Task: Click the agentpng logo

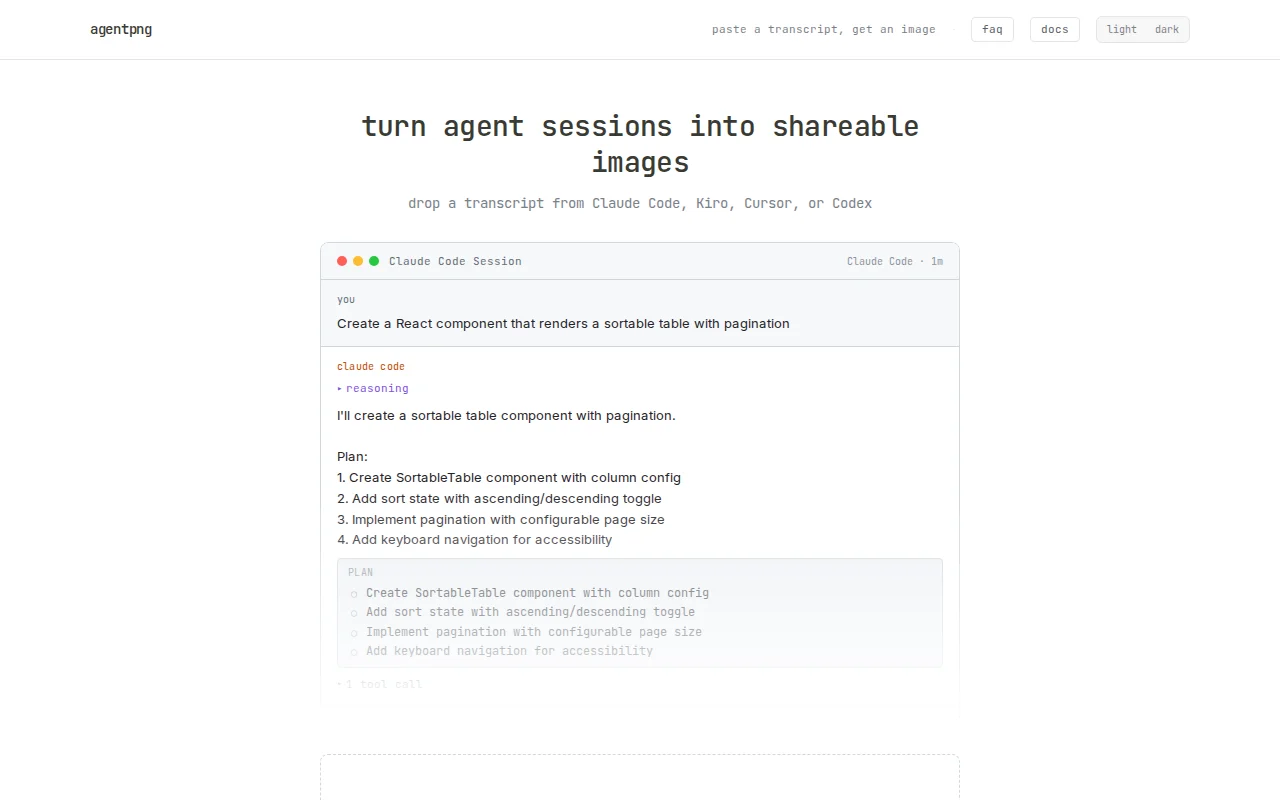Action: click(x=121, y=29)
